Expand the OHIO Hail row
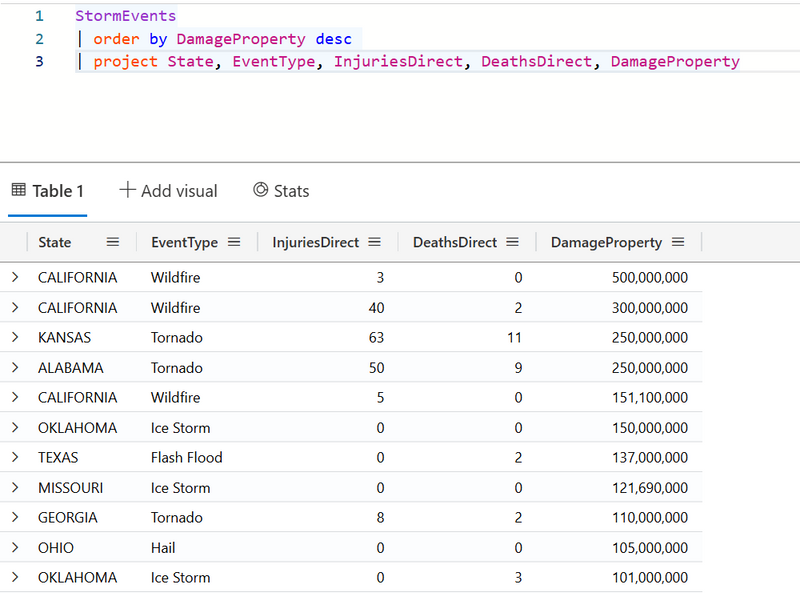The height and width of the screenshot is (593, 800). 15,548
